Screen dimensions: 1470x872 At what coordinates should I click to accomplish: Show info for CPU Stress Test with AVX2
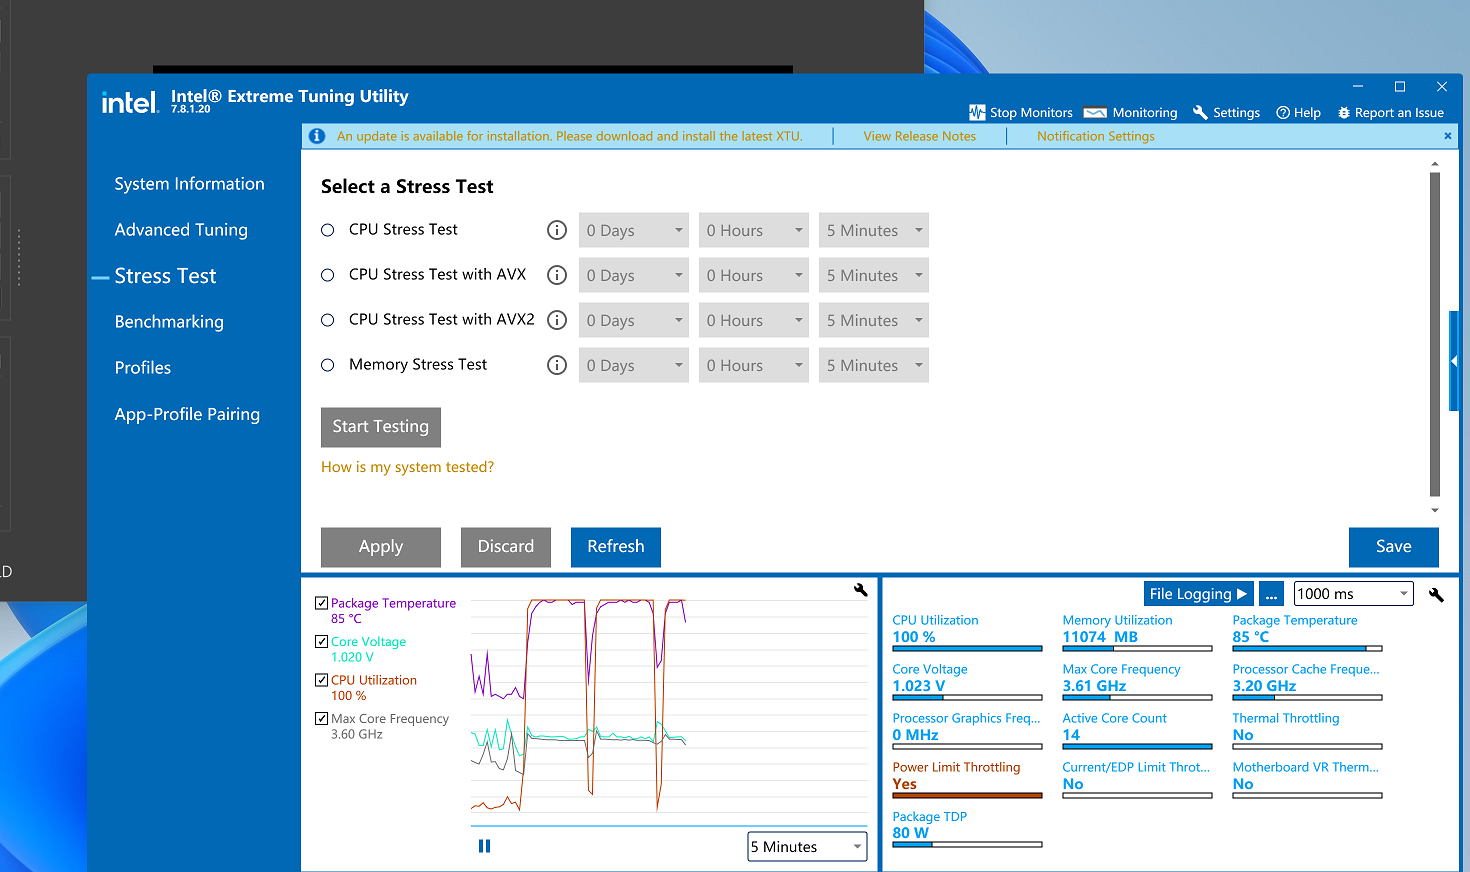557,320
